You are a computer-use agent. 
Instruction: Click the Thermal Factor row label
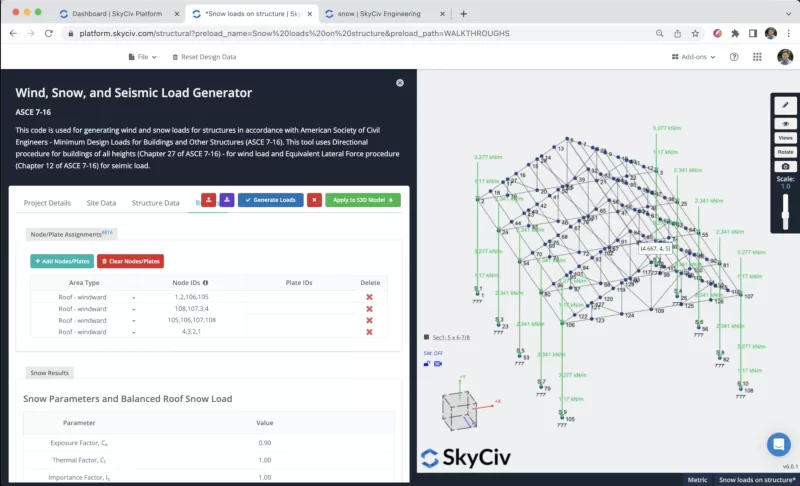(x=79, y=460)
